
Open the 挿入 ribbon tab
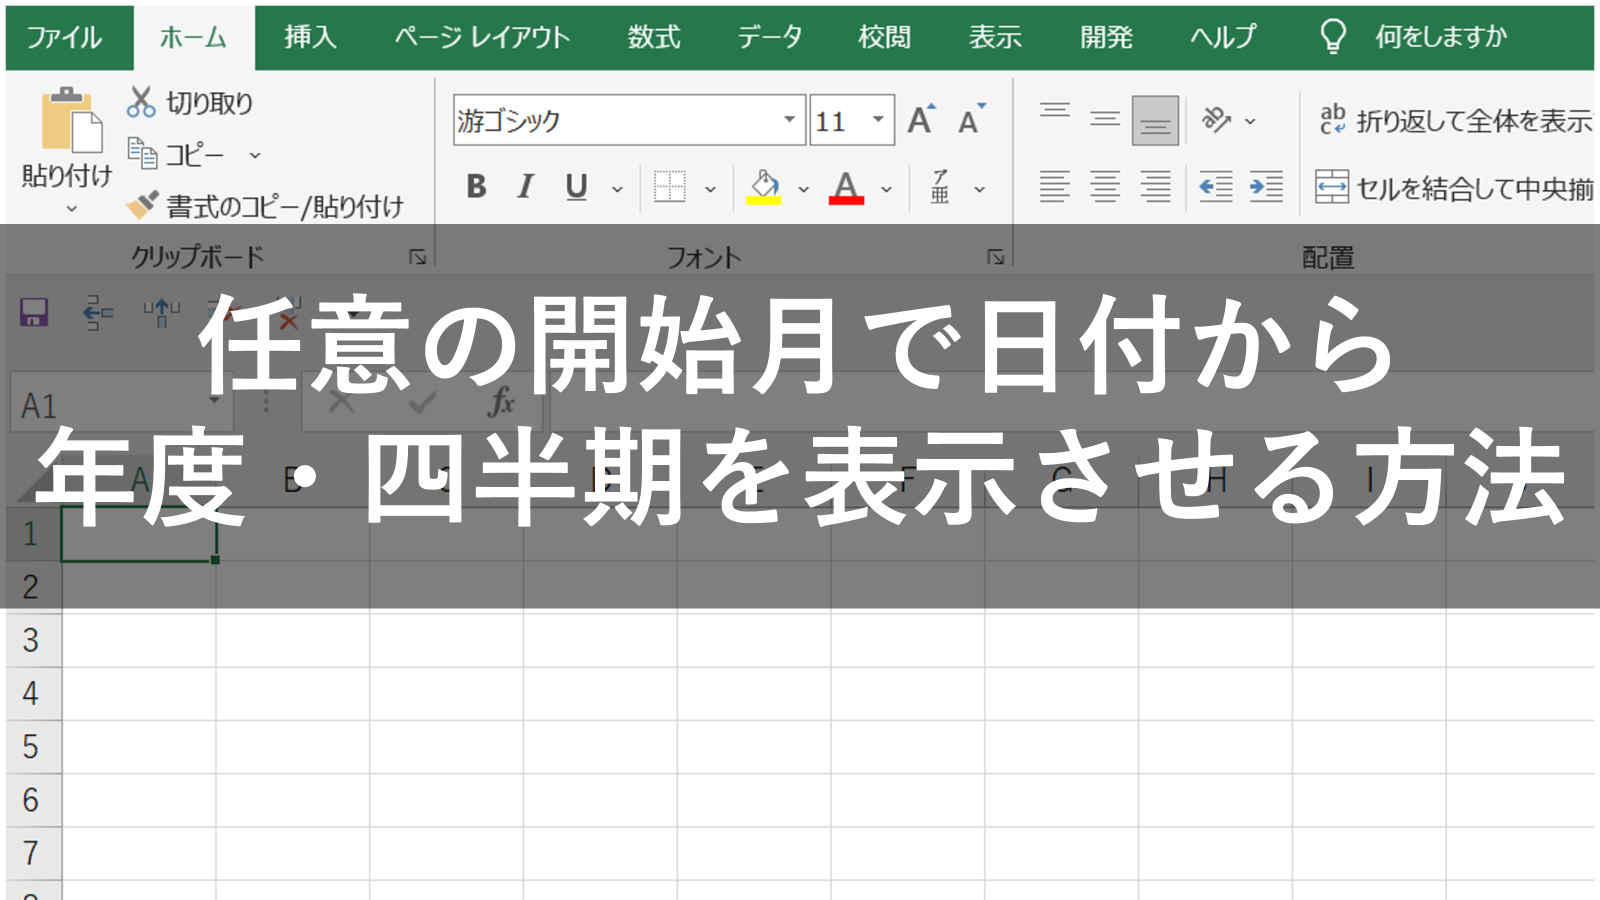point(310,38)
